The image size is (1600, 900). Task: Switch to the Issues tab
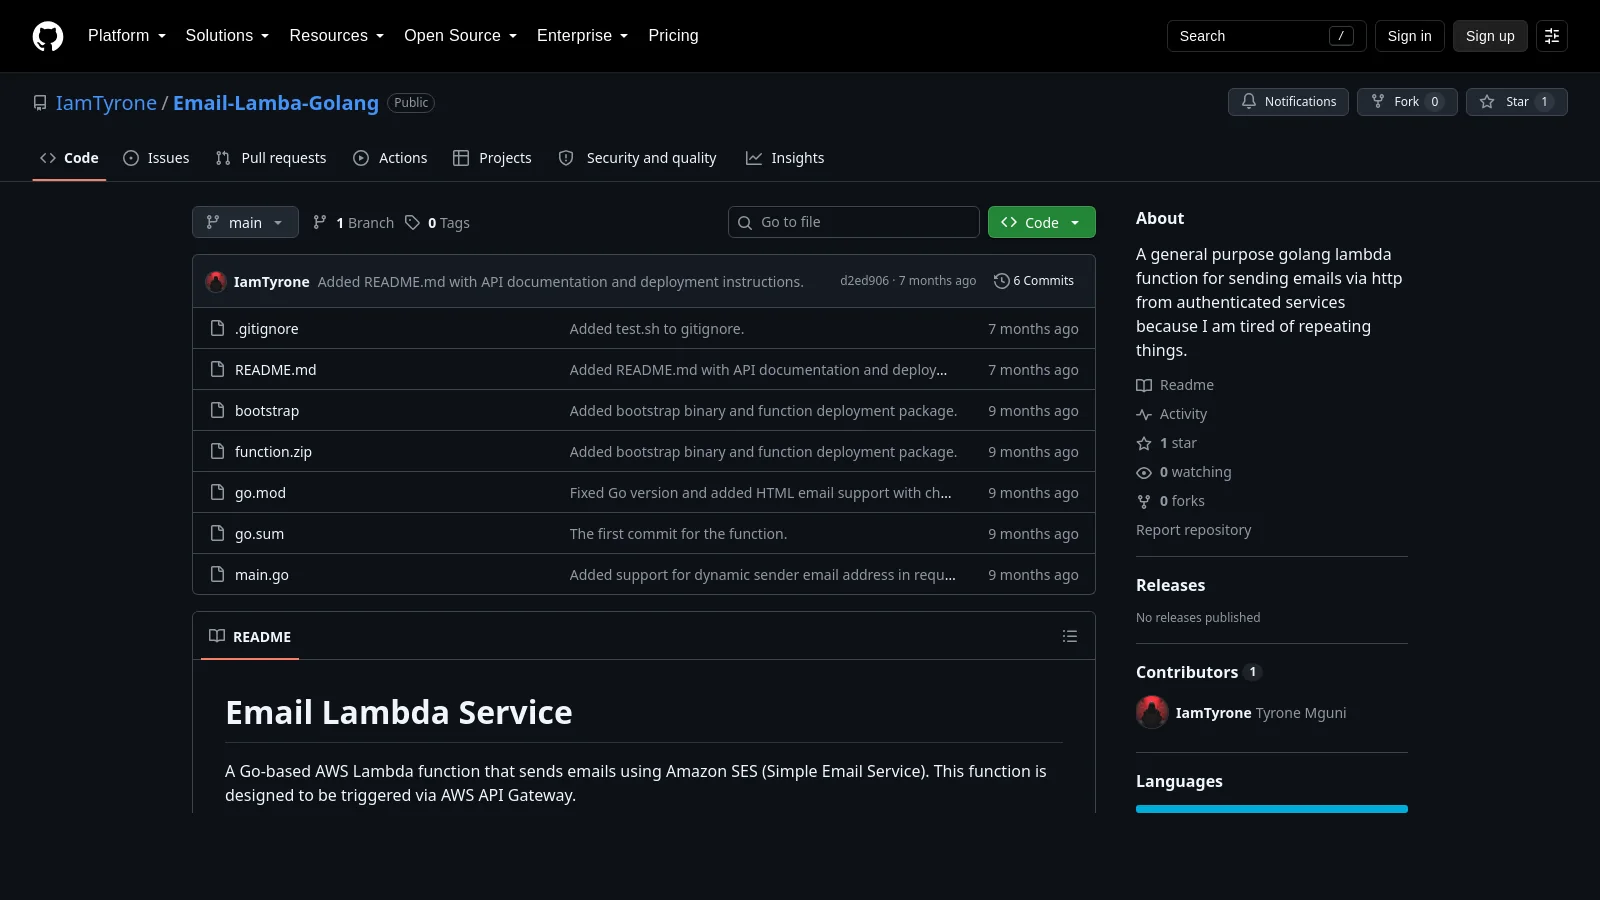tap(156, 158)
